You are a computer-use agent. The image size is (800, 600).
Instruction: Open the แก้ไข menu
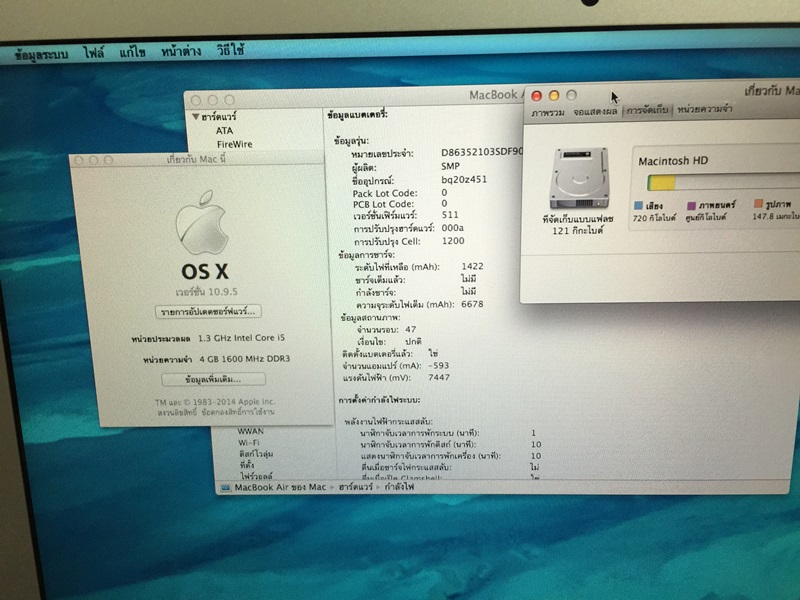click(133, 52)
